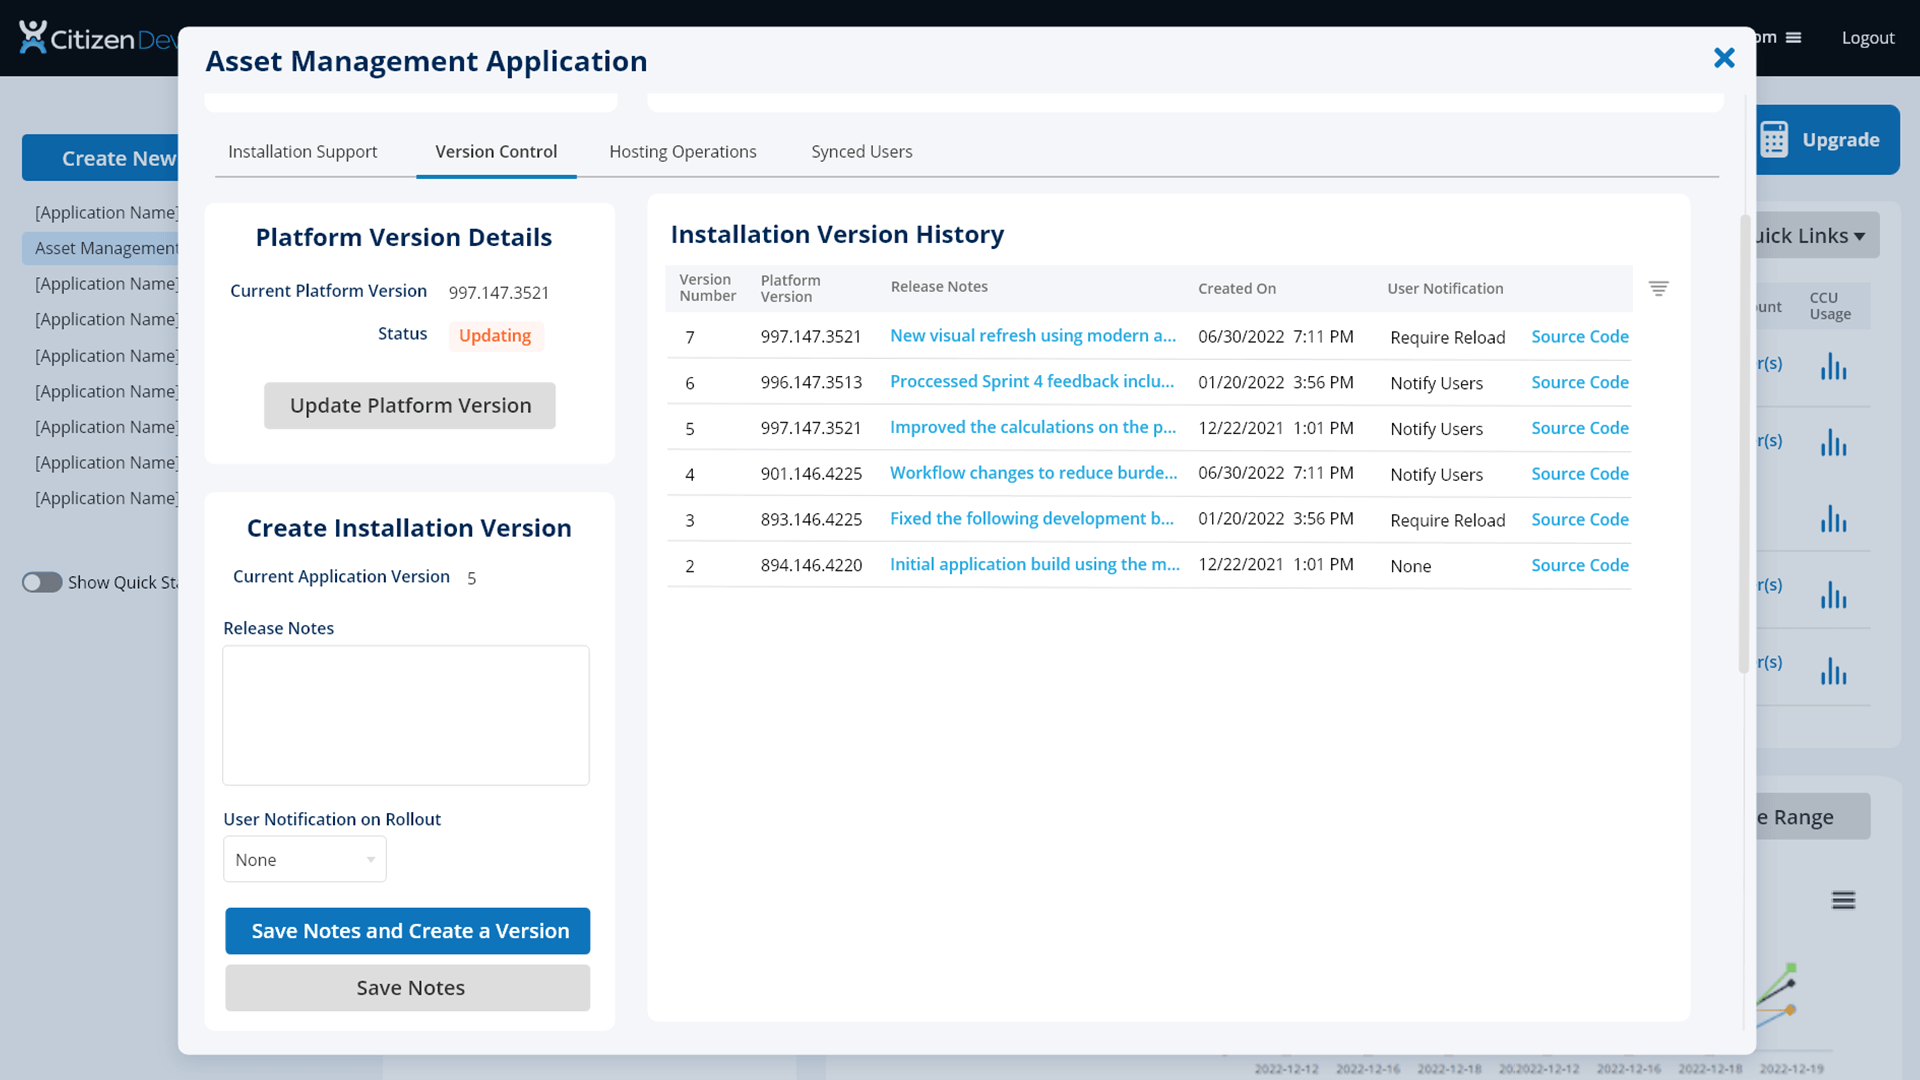1920x1080 pixels.
Task: Select the Release Notes input field
Action: point(406,713)
